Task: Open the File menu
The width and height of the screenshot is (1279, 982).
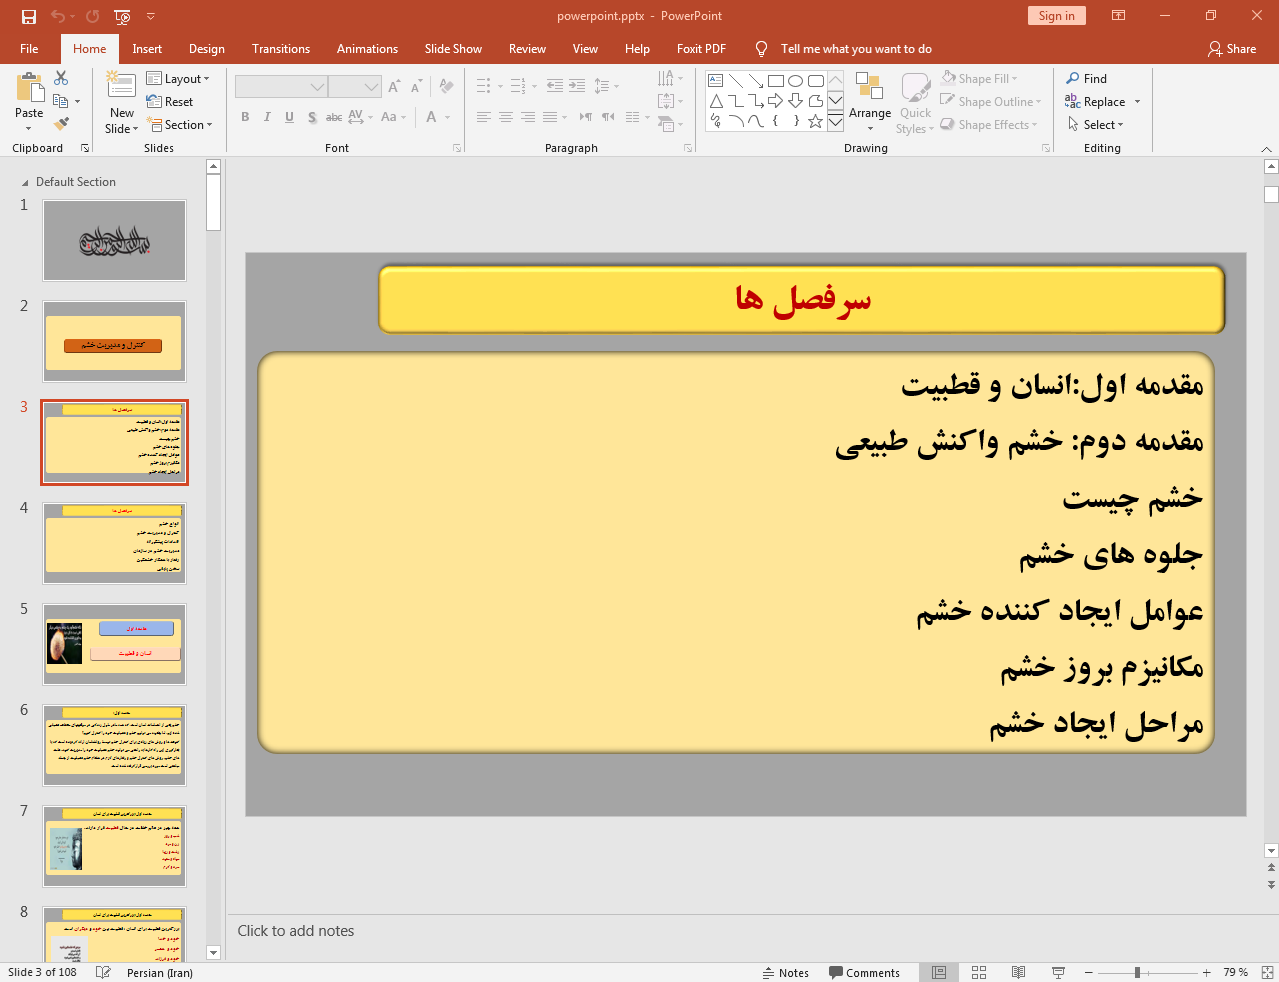Action: (29, 48)
